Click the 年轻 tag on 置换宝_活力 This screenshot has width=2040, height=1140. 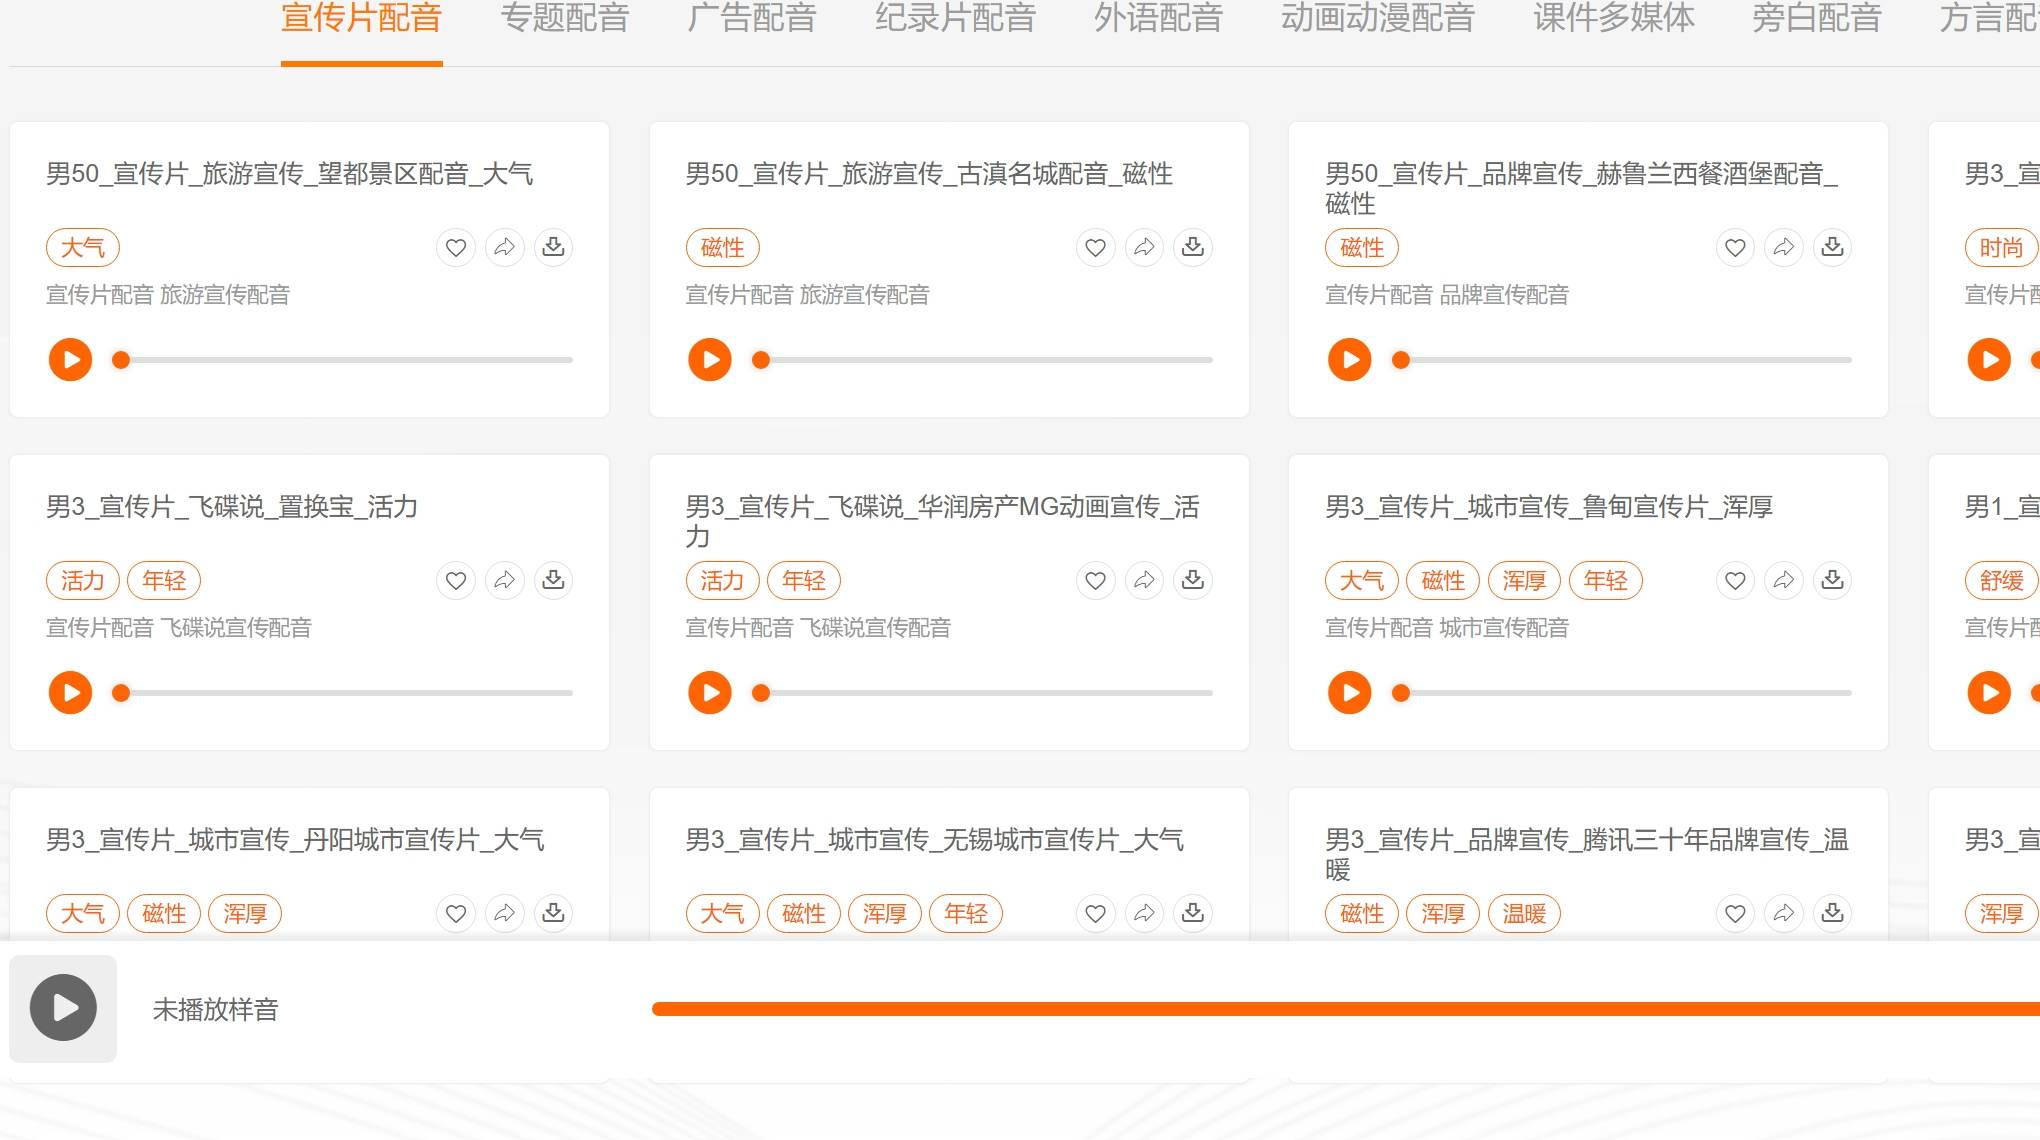[164, 580]
